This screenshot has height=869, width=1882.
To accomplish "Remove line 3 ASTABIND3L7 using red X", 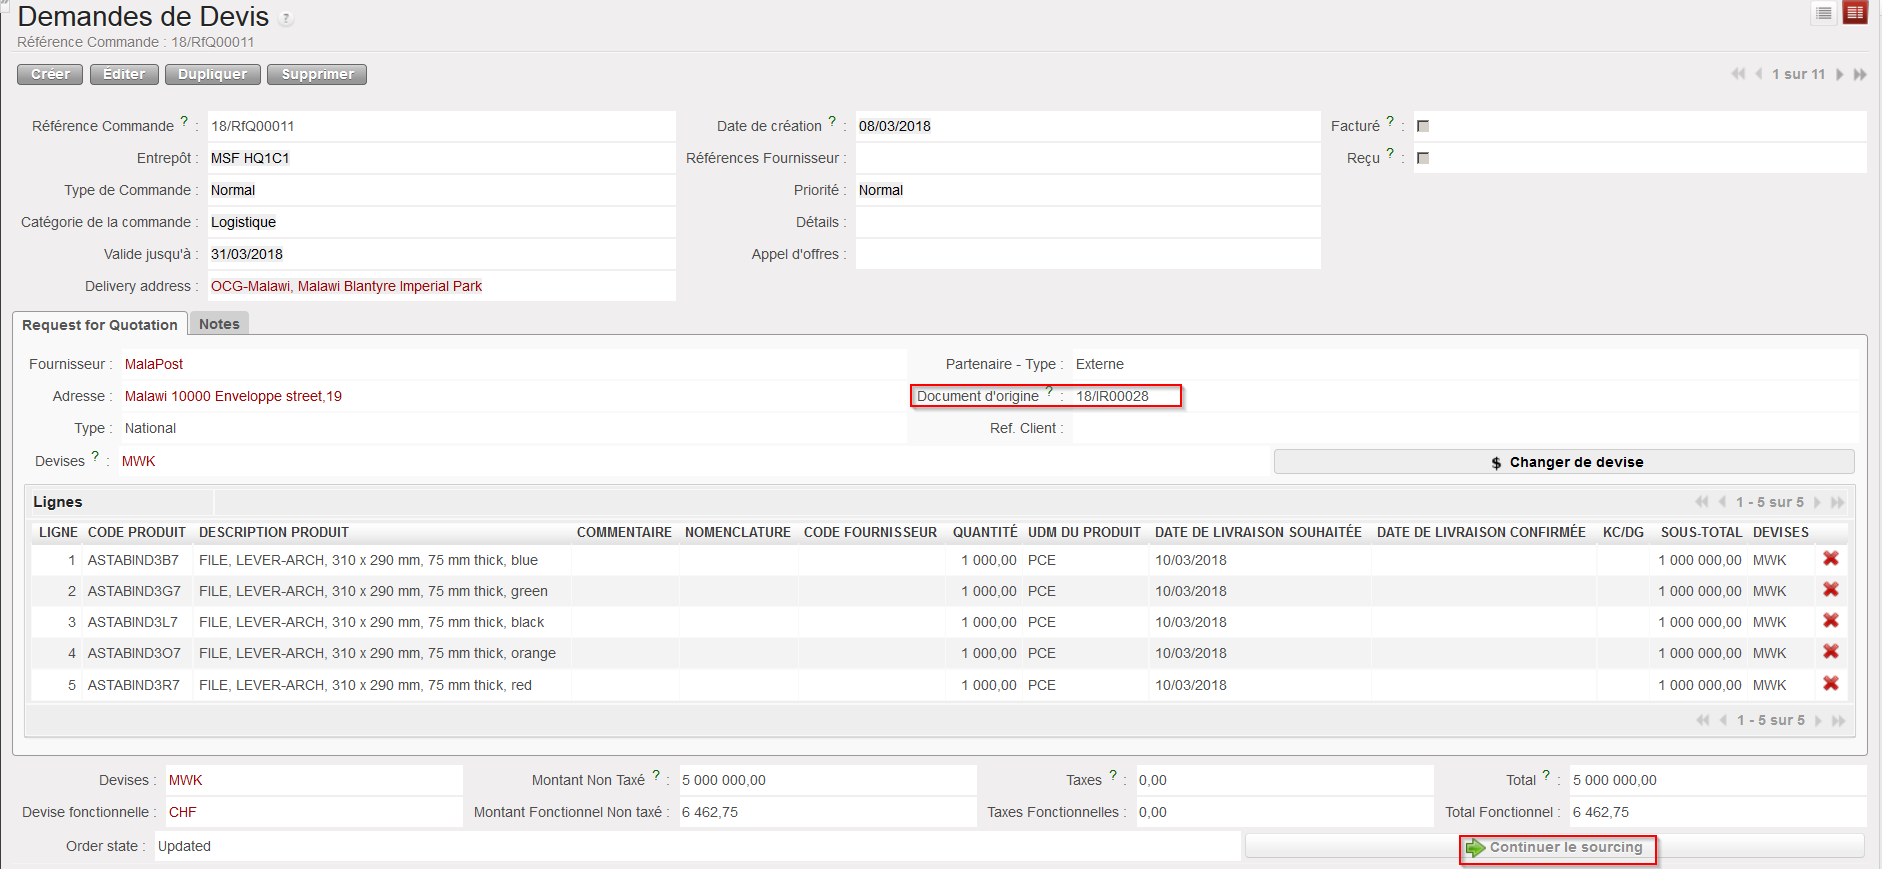I will pyautogui.click(x=1830, y=621).
